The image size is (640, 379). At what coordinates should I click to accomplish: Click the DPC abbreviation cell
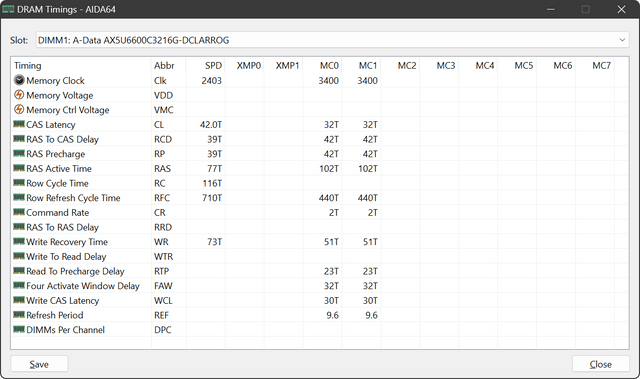tap(162, 330)
